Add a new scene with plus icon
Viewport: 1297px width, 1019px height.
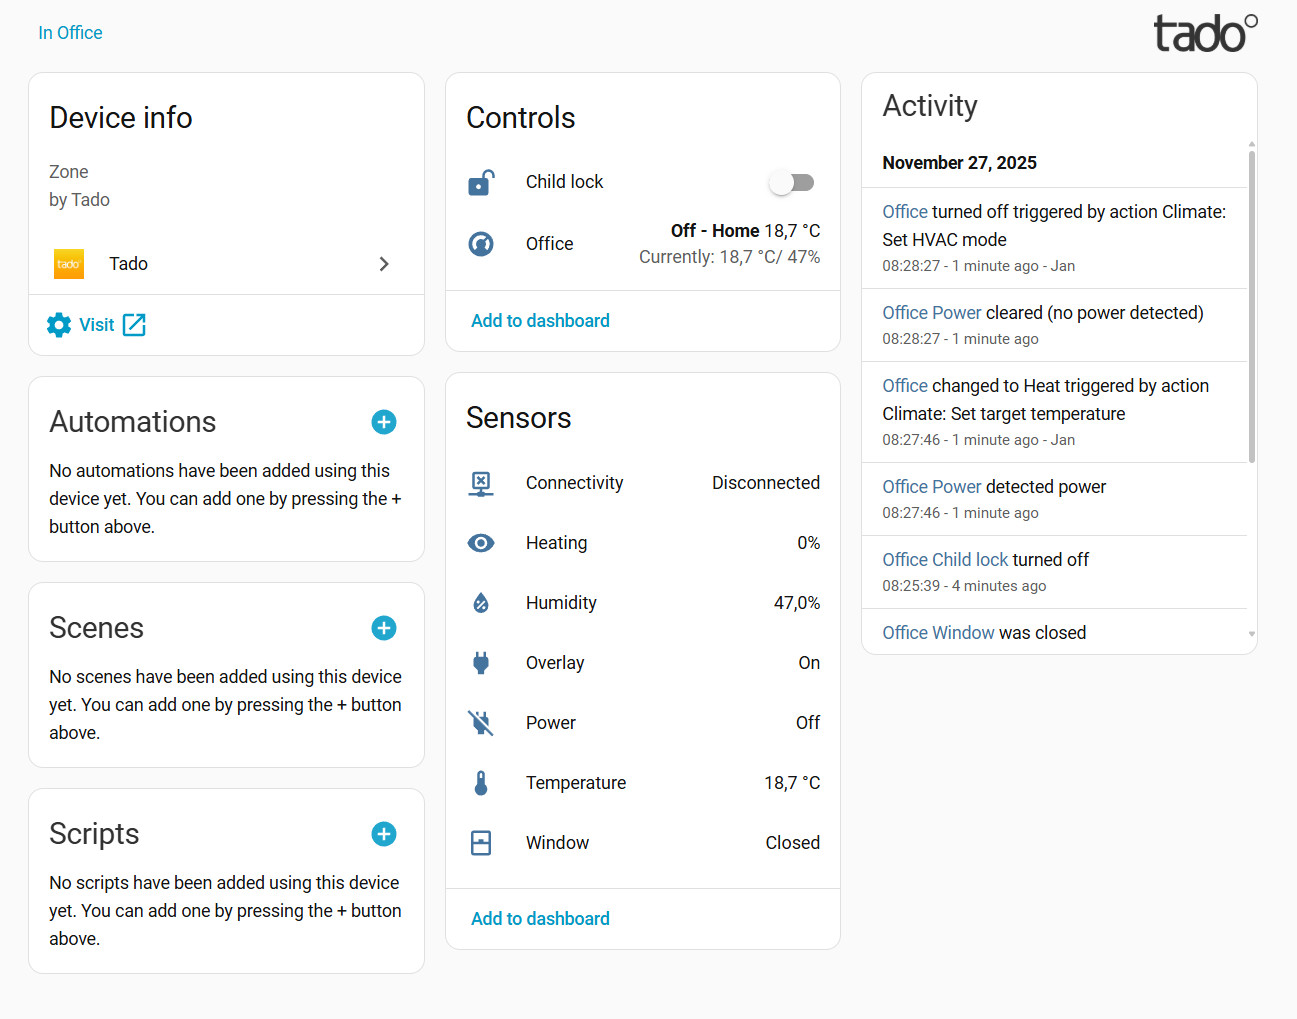point(384,628)
